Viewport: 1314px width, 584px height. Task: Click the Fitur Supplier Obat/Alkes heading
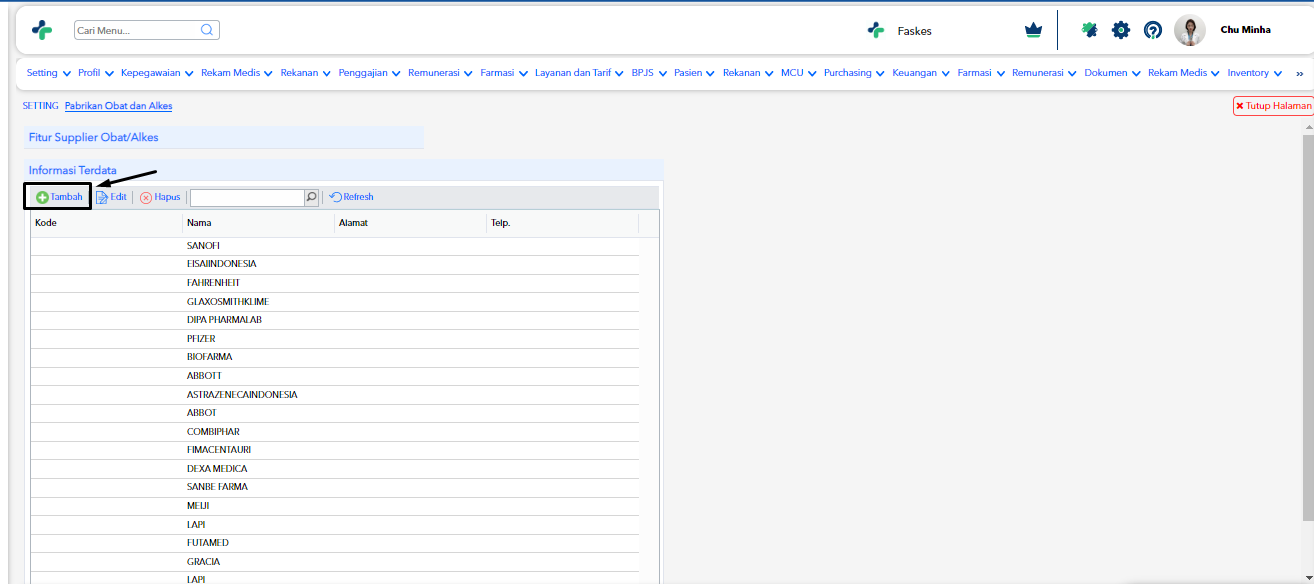[x=94, y=137]
